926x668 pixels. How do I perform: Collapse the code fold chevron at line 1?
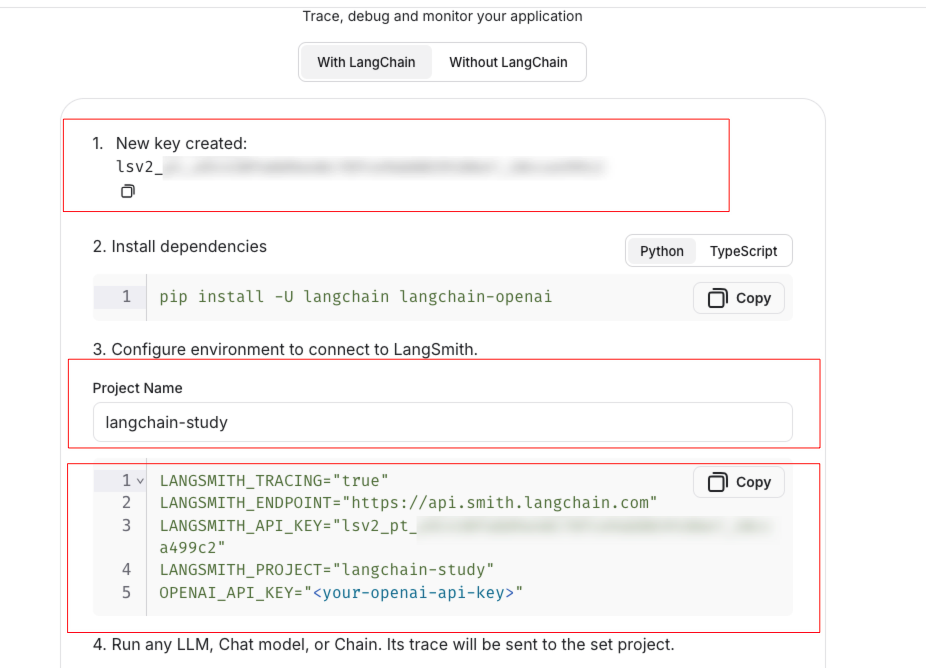140,481
